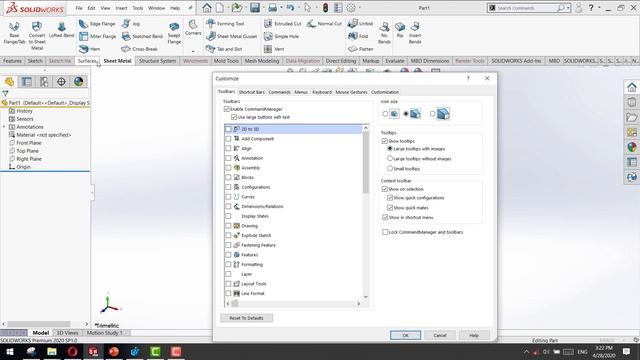Screen dimensions: 640x360
Task: Select Large tooltips without images option
Action: click(x=390, y=158)
